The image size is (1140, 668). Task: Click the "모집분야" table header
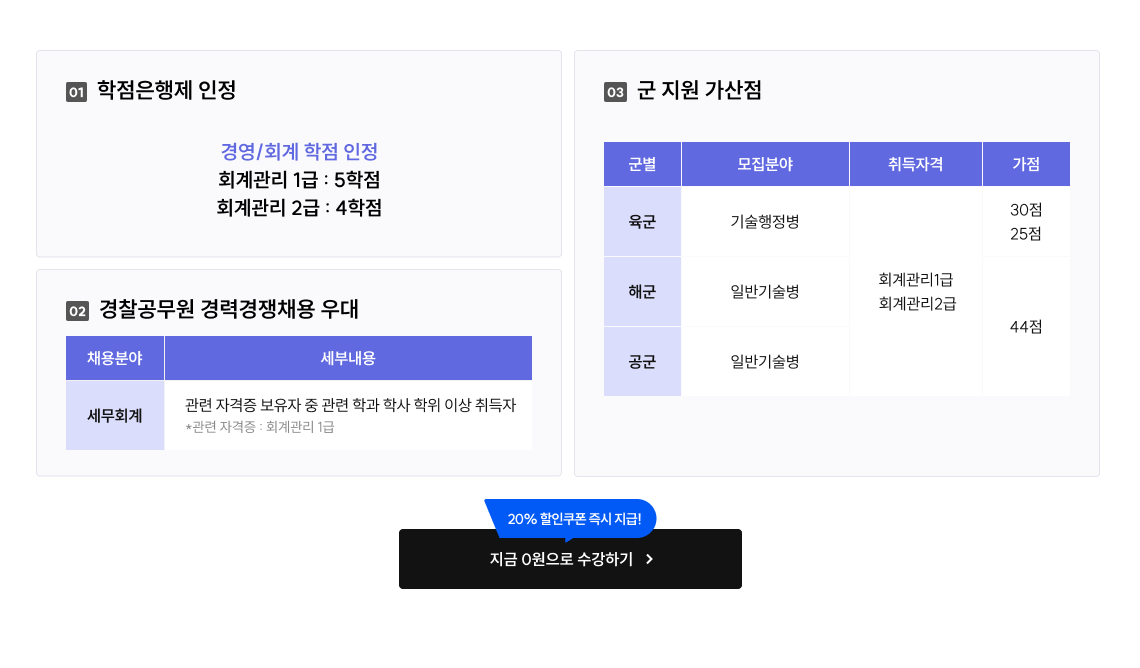[x=765, y=163]
